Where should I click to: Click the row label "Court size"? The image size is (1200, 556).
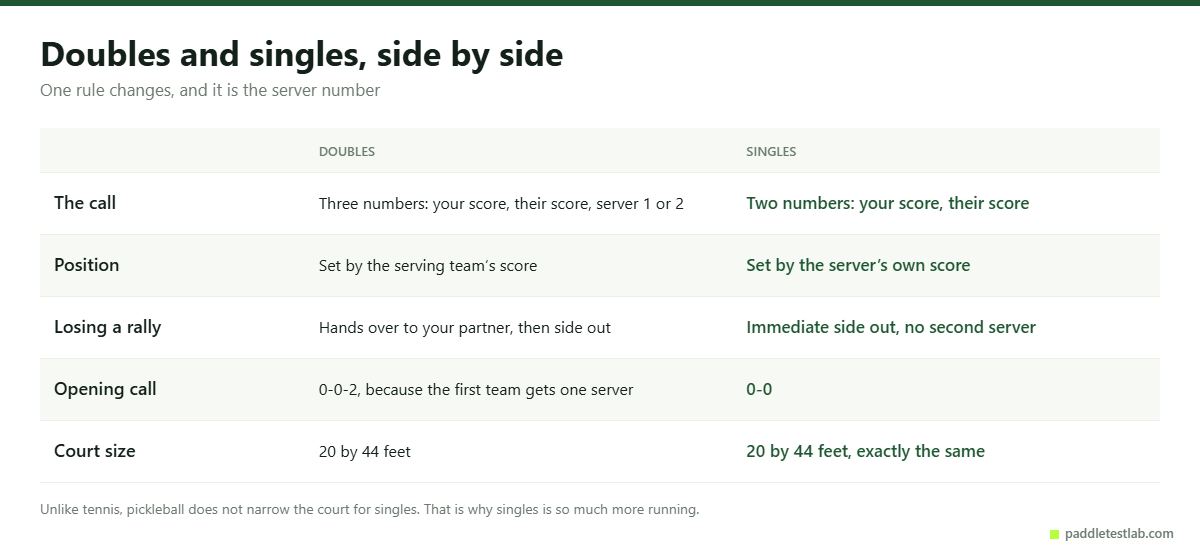pyautogui.click(x=94, y=451)
